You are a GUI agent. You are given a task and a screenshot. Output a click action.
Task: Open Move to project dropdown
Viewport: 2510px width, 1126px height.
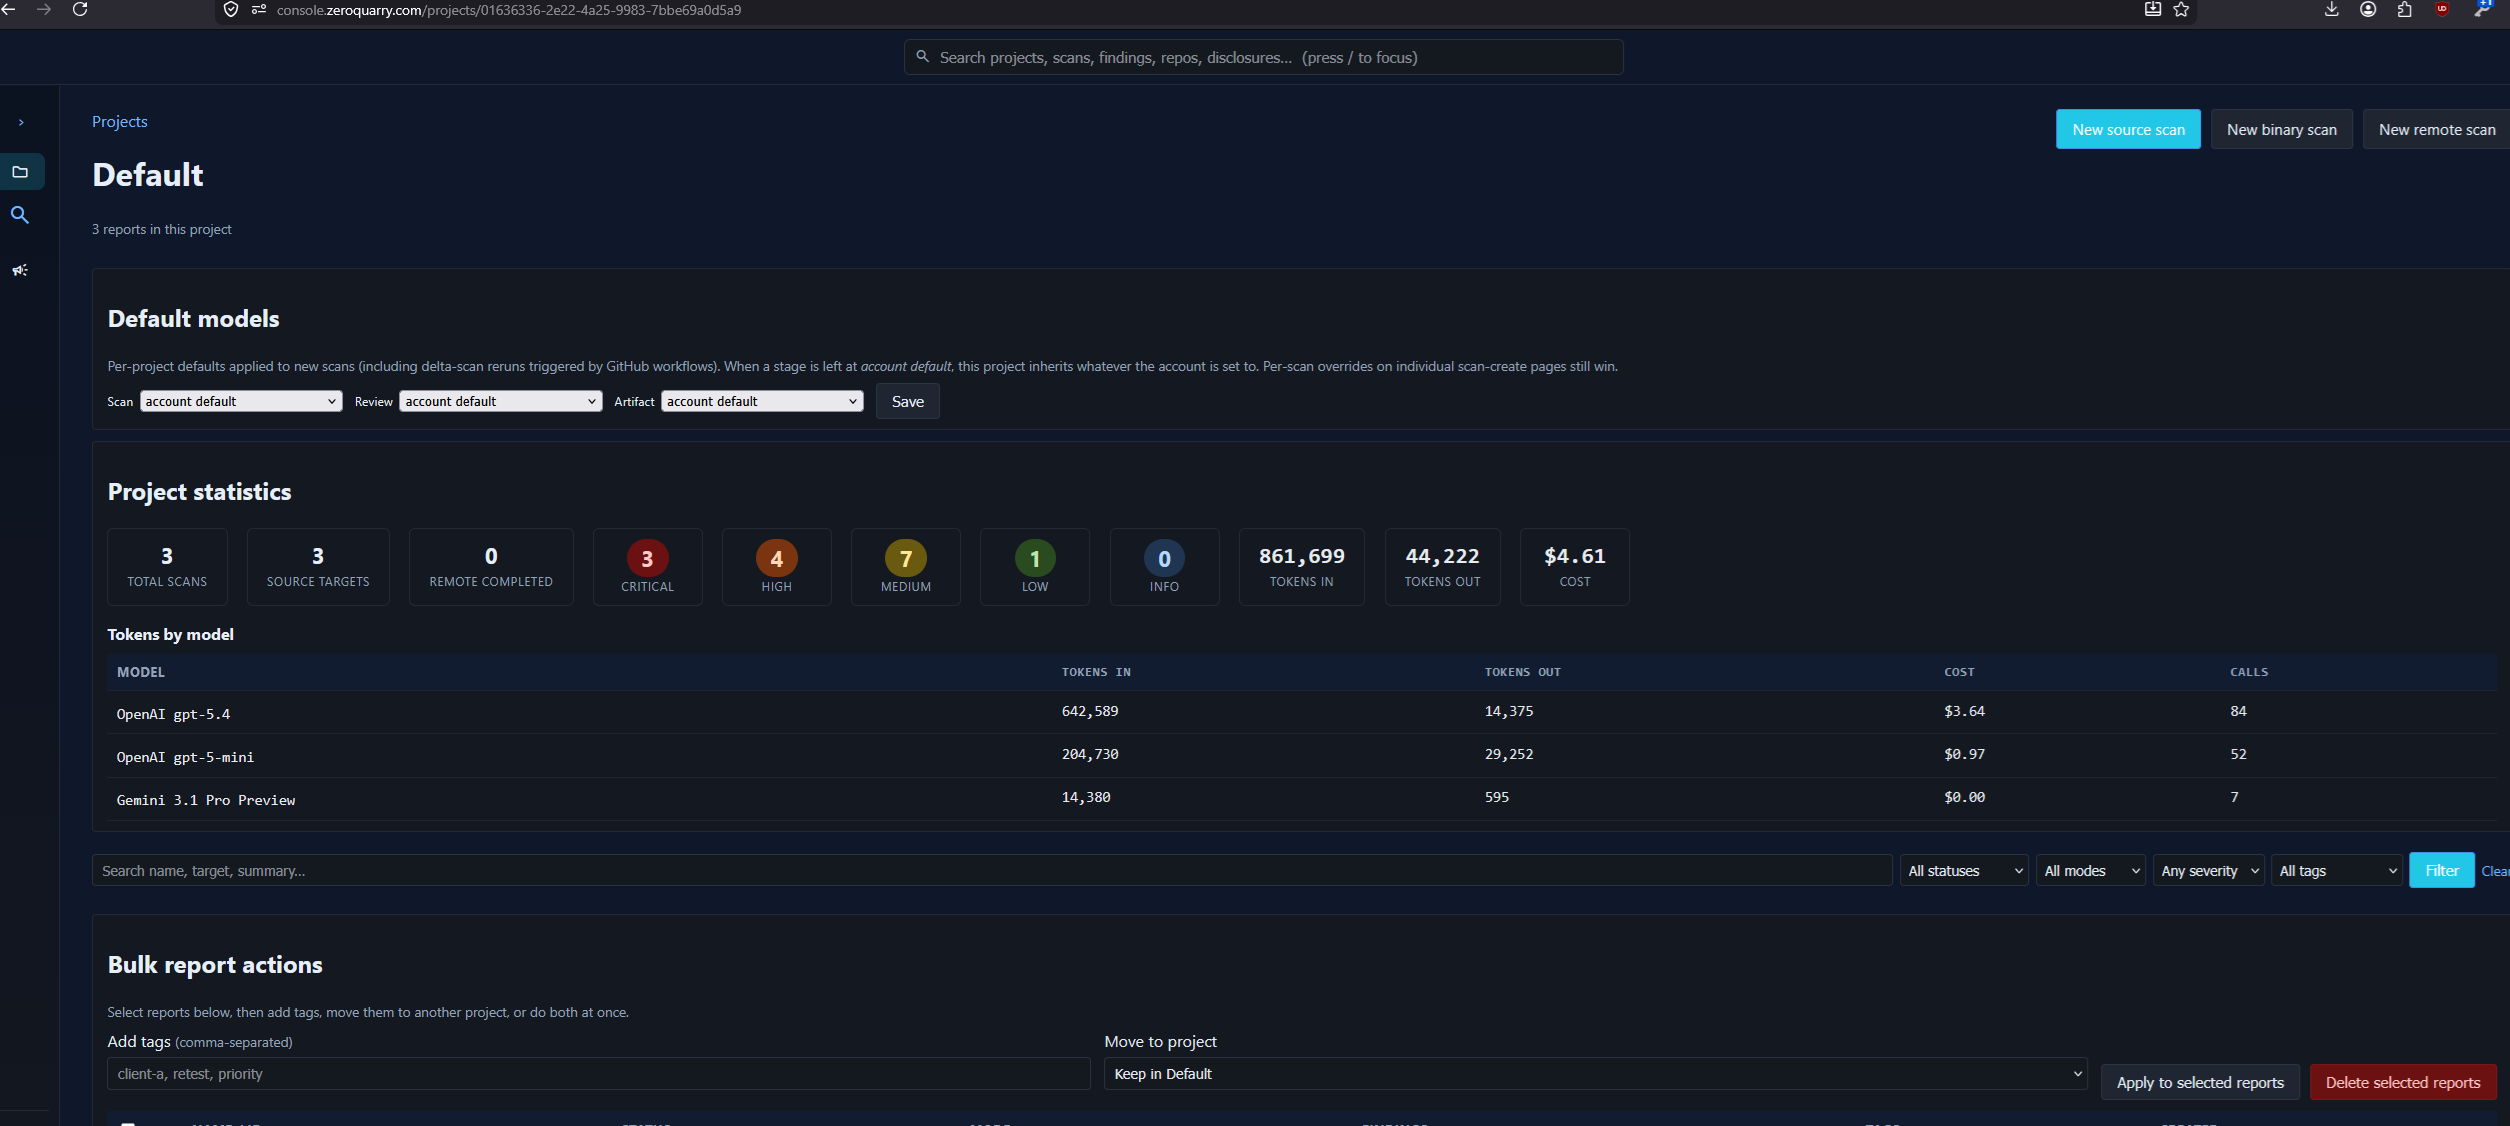coord(1595,1074)
